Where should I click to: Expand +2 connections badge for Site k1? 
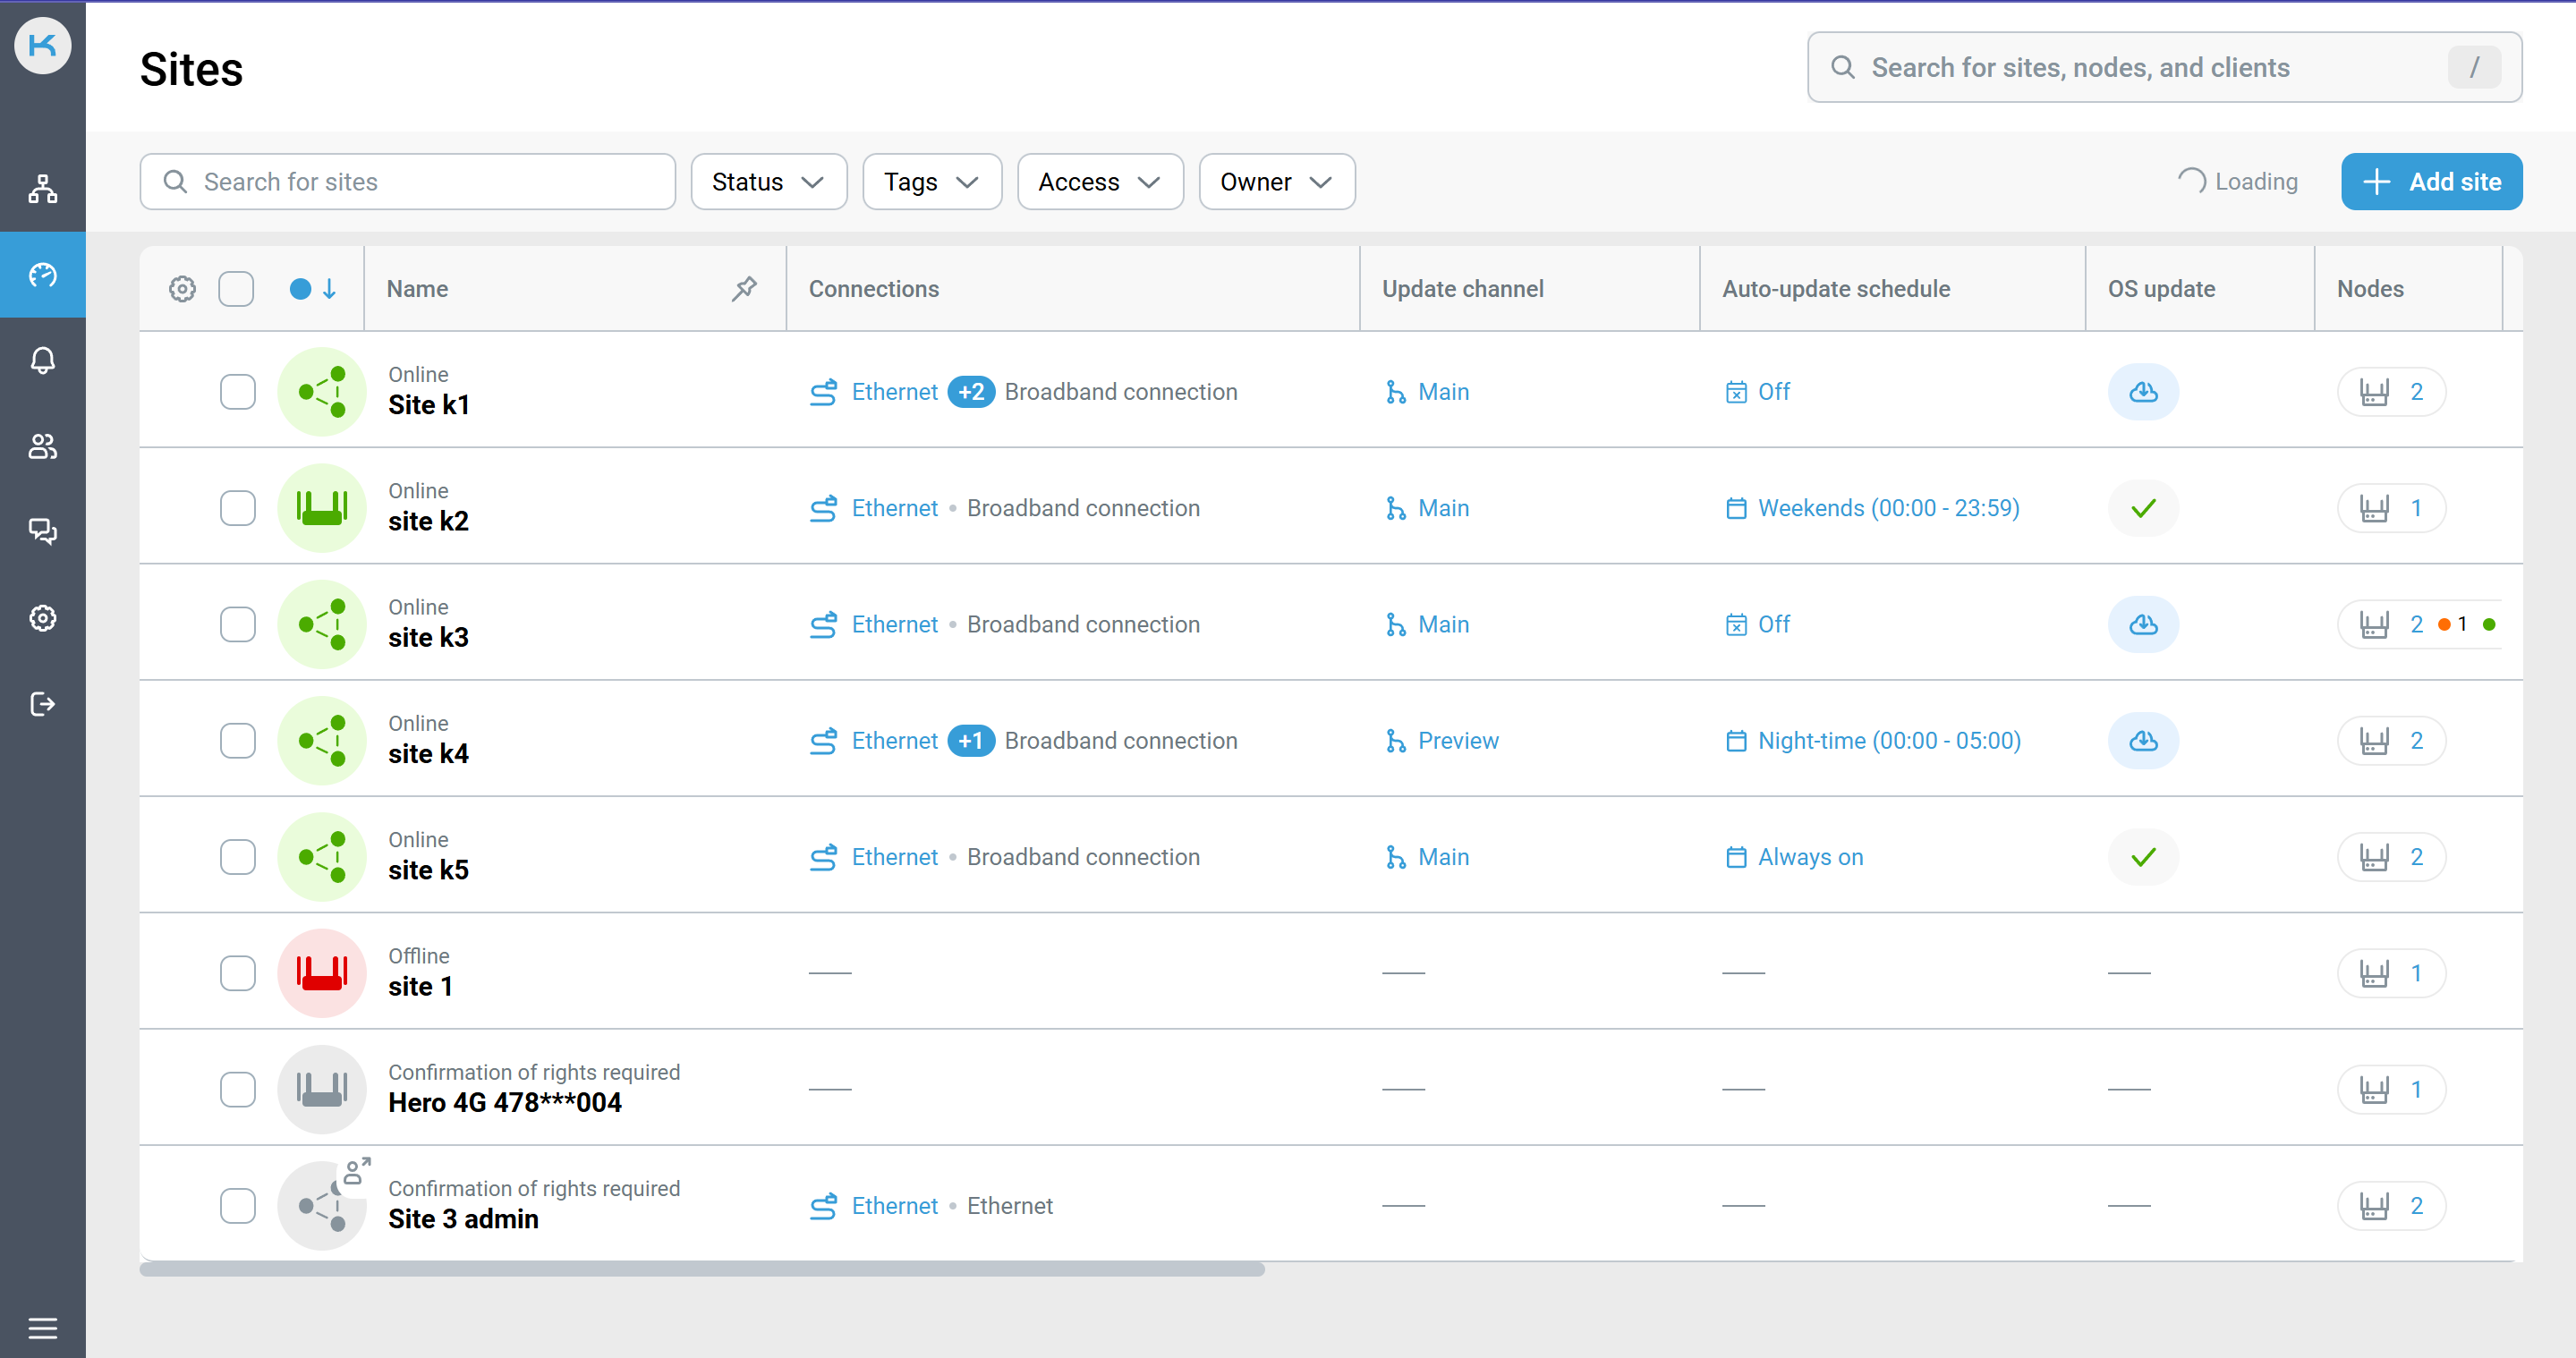point(970,392)
